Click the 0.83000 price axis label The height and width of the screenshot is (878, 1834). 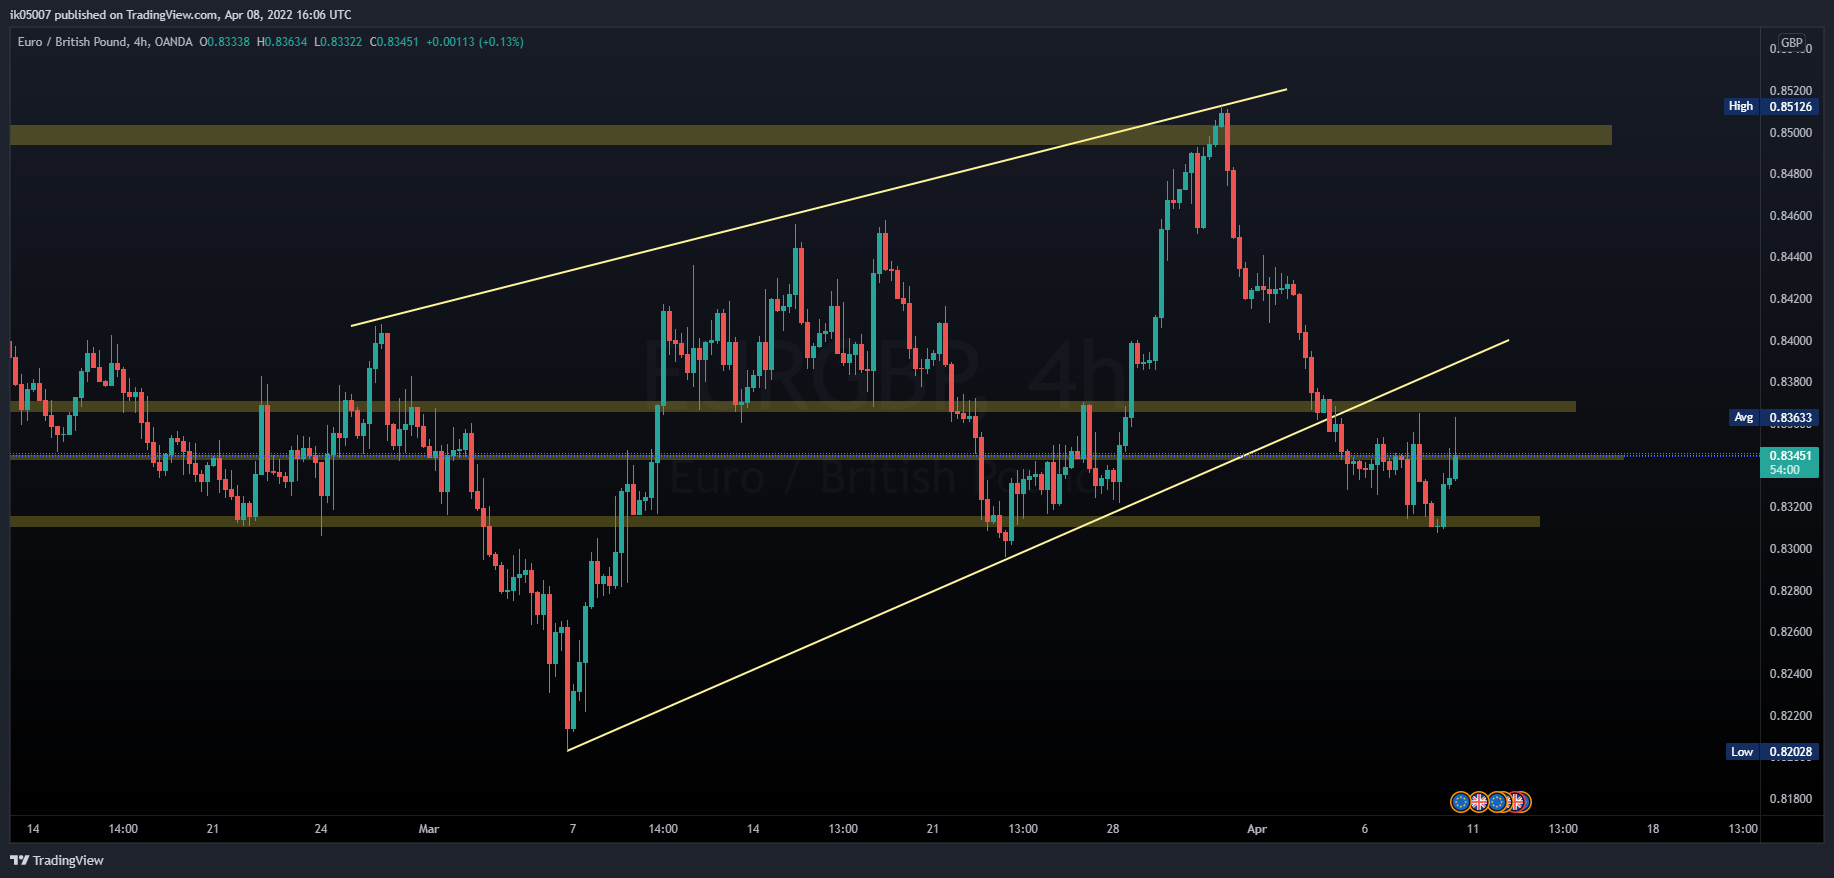pos(1790,549)
